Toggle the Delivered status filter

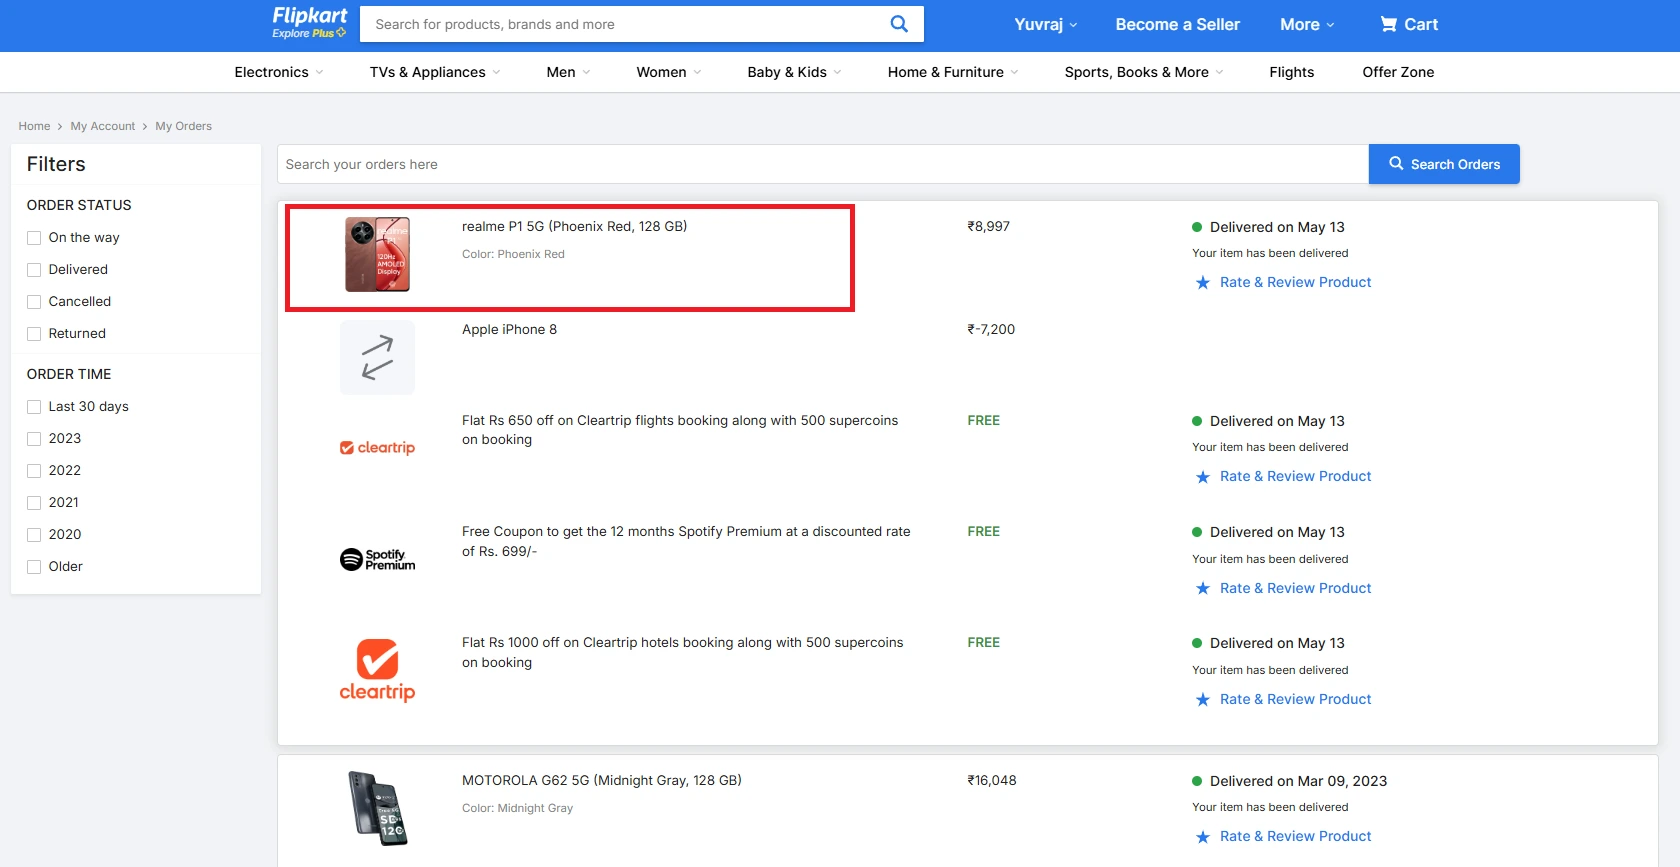point(34,270)
